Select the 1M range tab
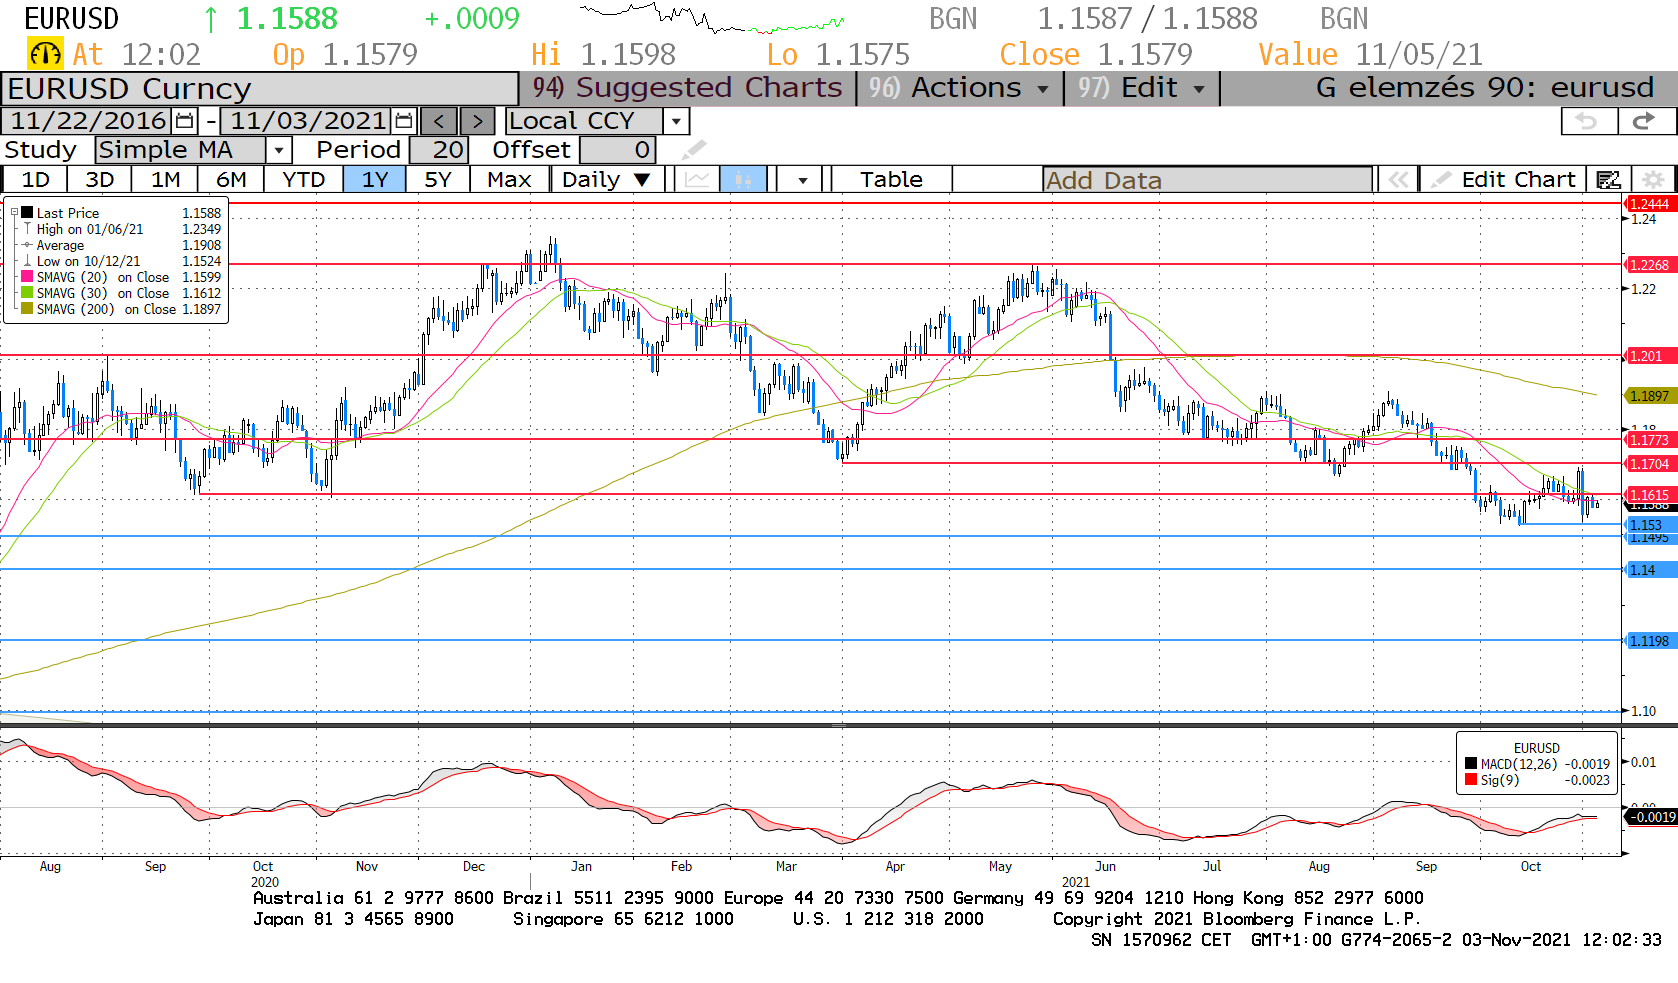The image size is (1678, 983). tap(166, 180)
